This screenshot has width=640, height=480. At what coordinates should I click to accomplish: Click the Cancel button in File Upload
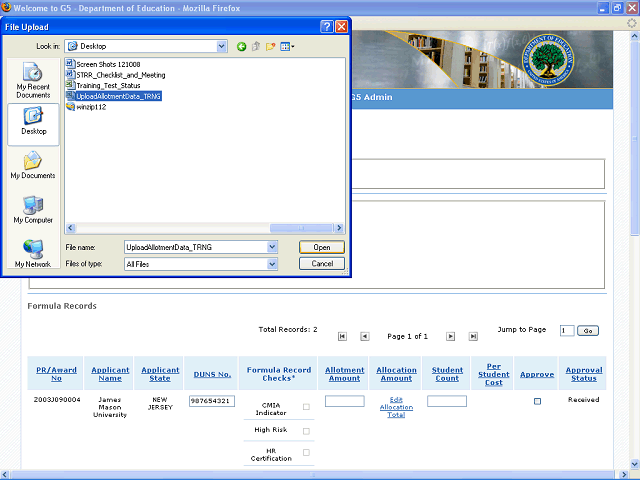[322, 263]
